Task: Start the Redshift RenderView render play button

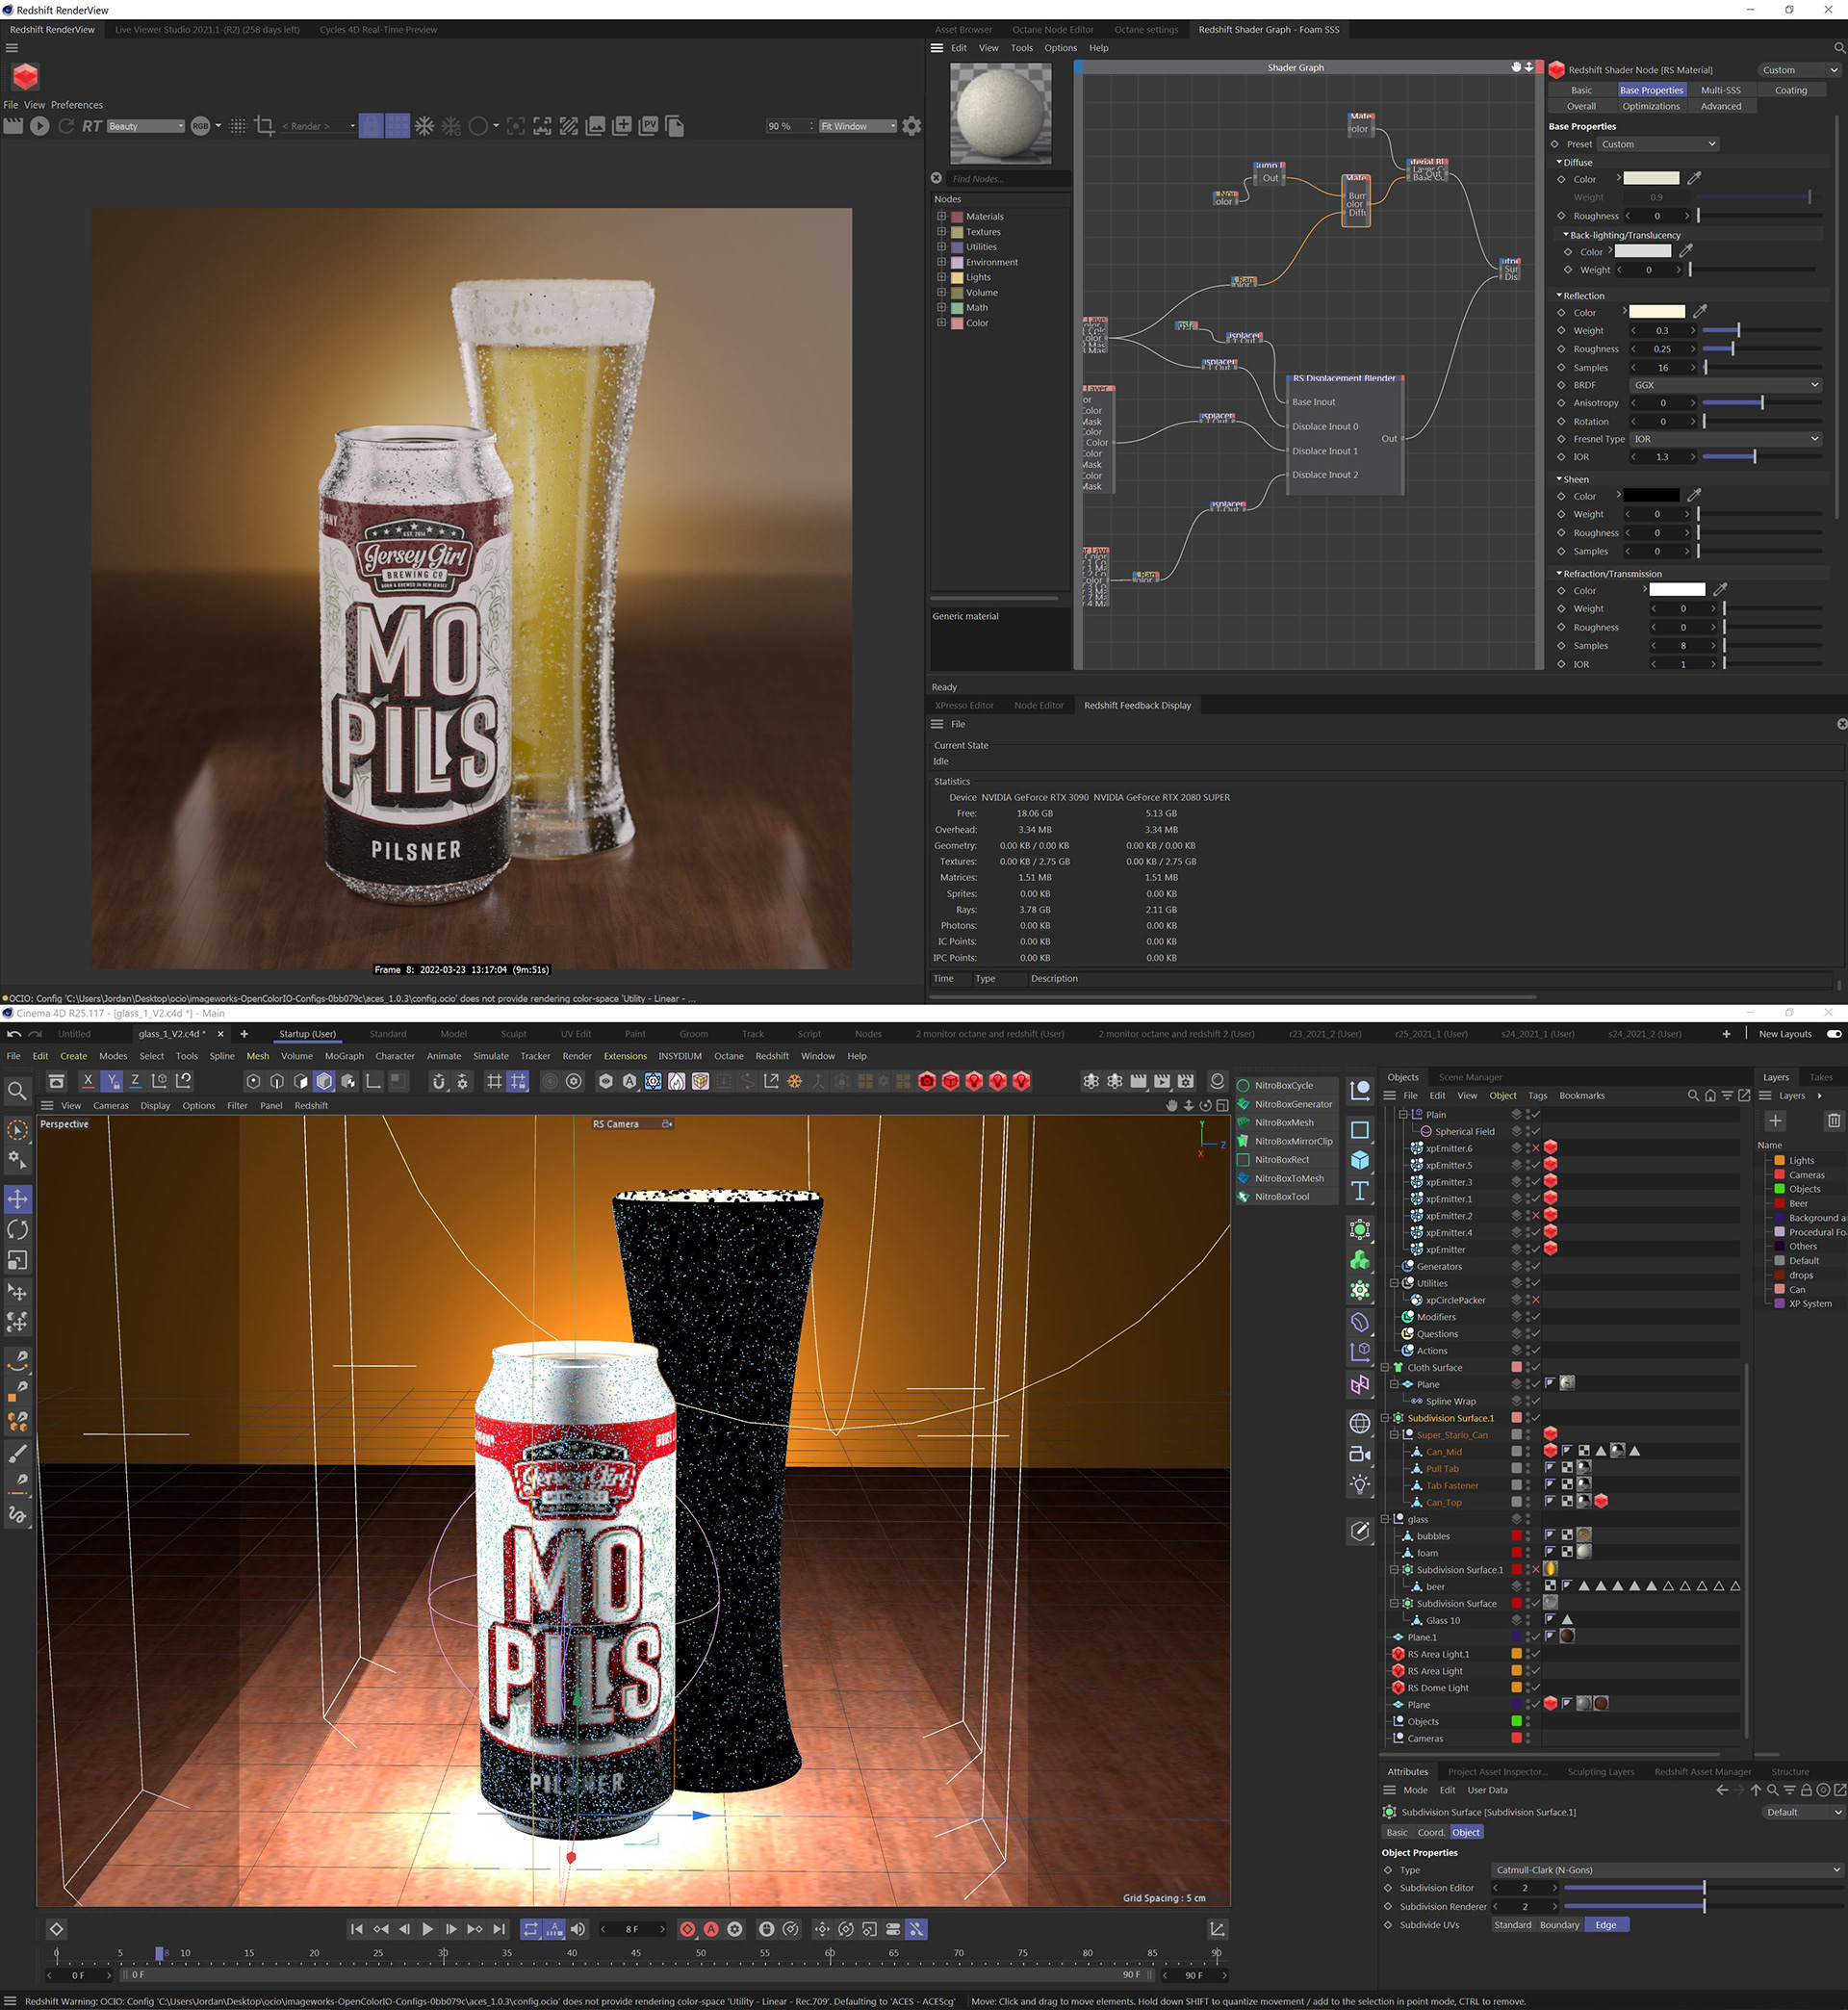Action: 39,126
